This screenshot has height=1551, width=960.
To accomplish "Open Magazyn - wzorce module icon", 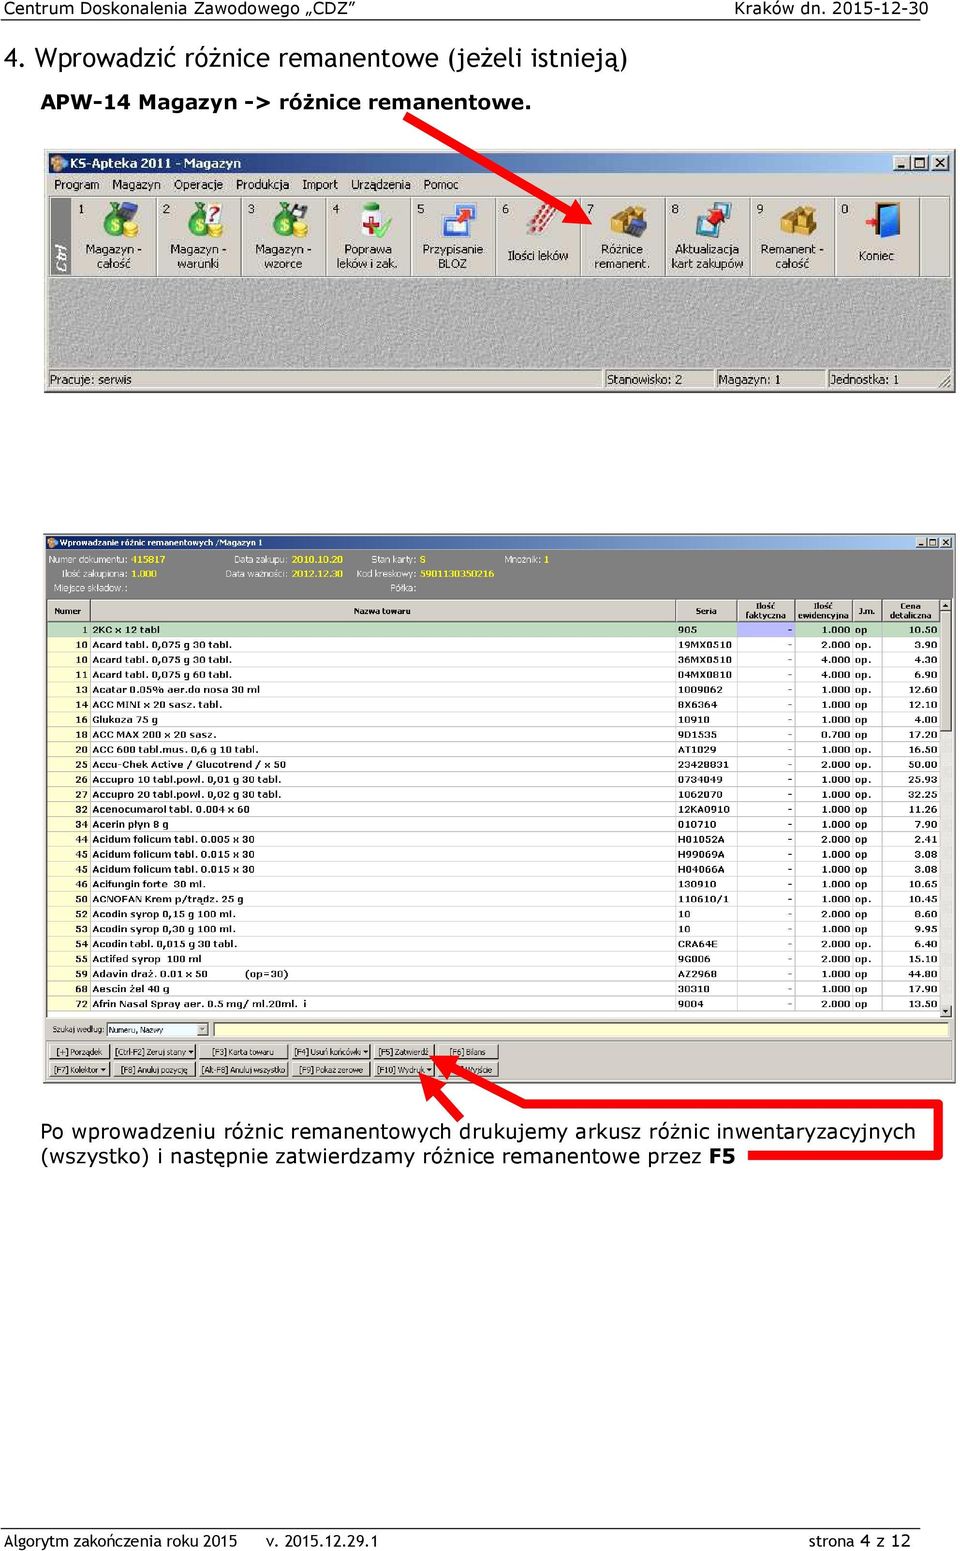I will pos(283,236).
